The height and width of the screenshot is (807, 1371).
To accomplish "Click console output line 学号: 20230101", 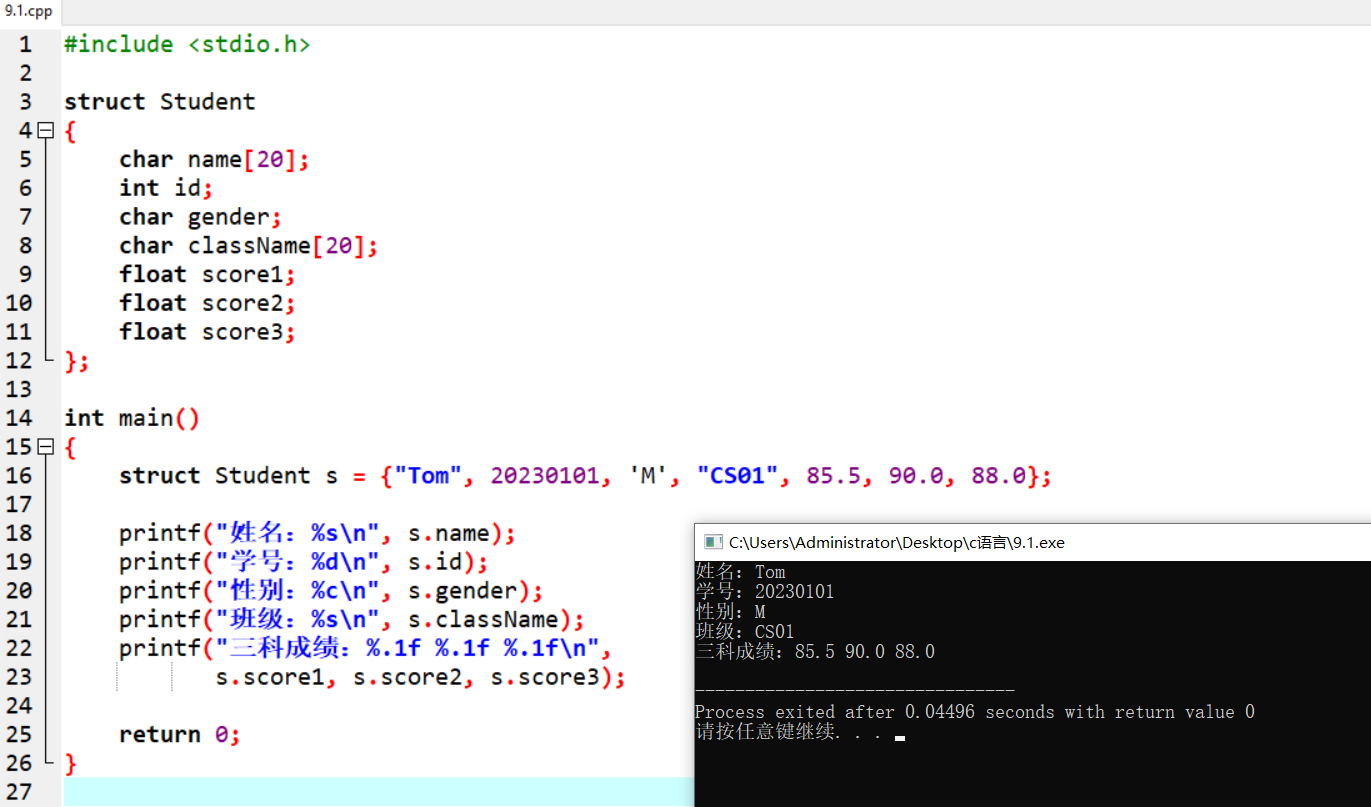I will pos(764,592).
